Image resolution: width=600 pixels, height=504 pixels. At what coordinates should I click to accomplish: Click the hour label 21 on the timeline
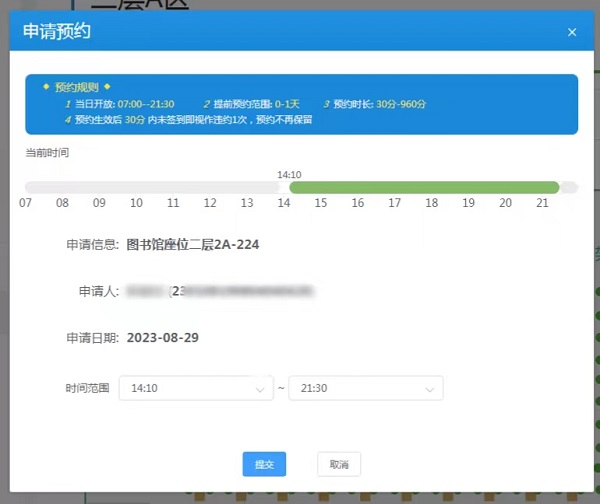click(x=542, y=203)
